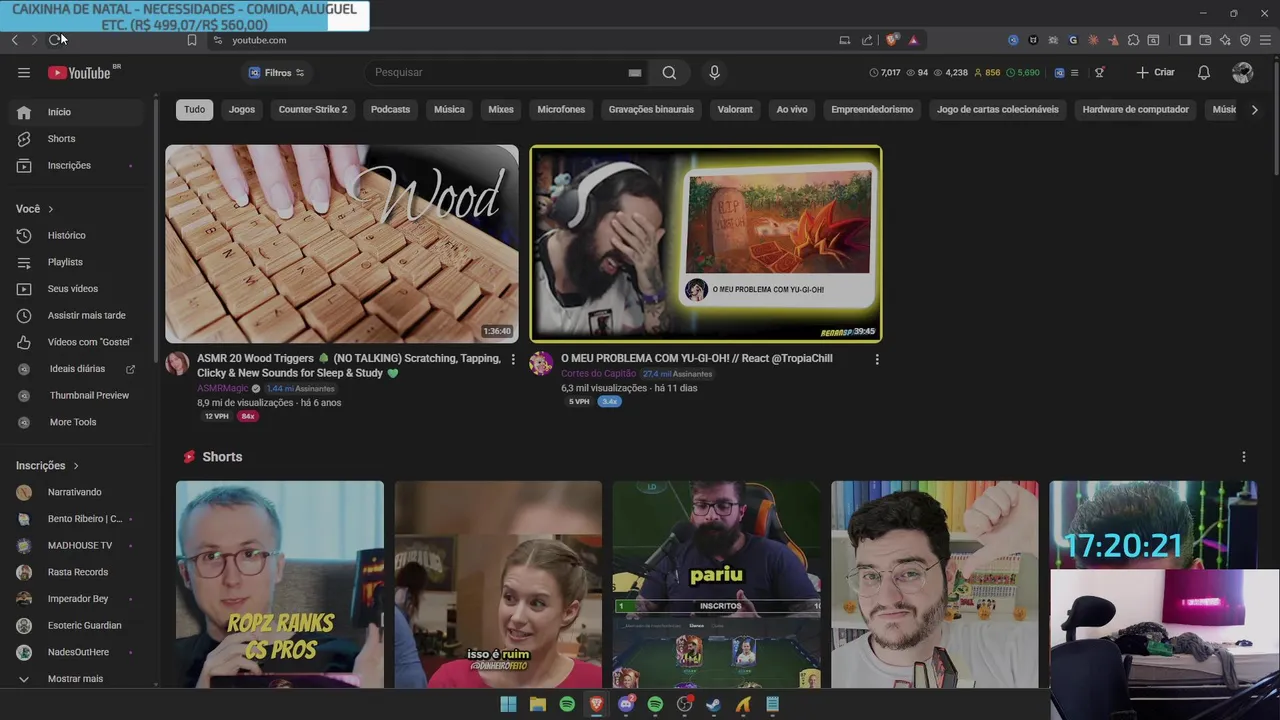
Task: Bookmark this page icon
Action: coord(192,40)
